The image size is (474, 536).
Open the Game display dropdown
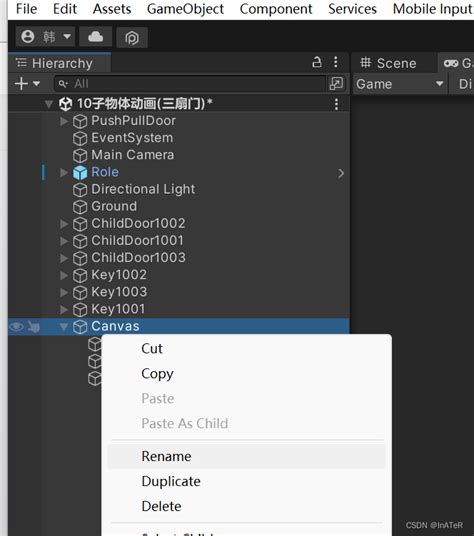click(399, 84)
